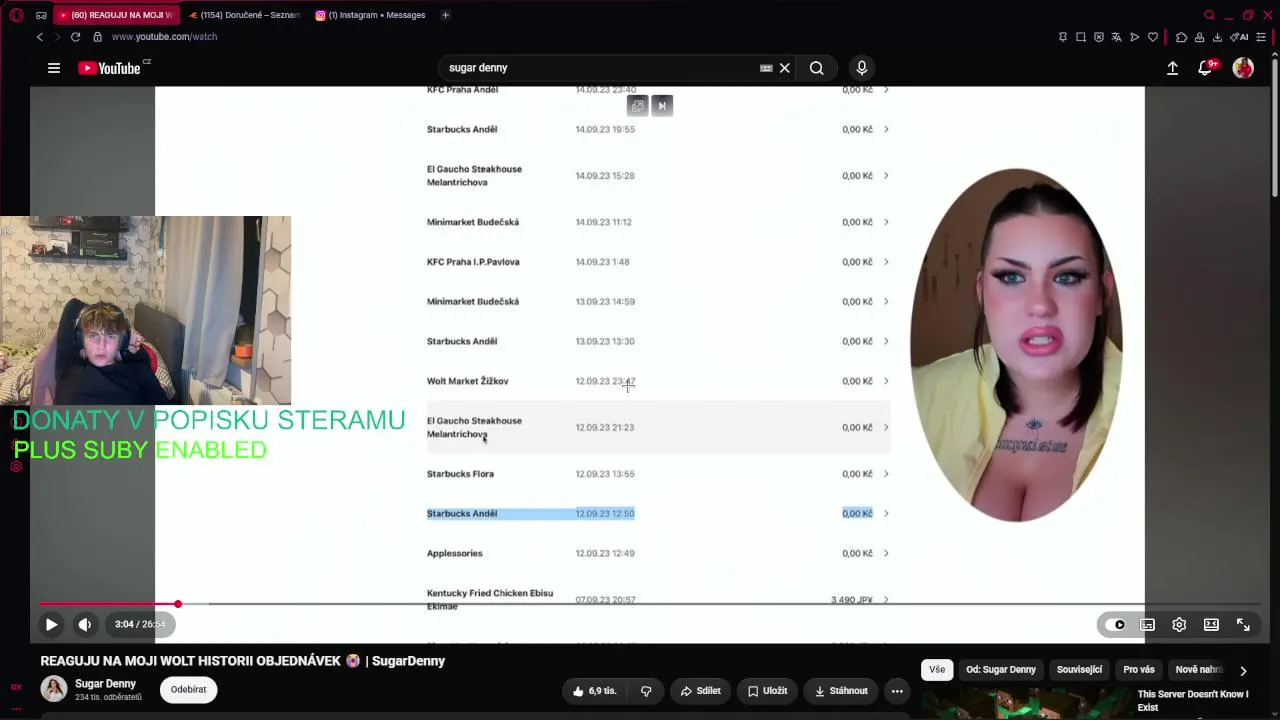
Task: Select the Od: Sugar Denny chip
Action: (x=1001, y=670)
